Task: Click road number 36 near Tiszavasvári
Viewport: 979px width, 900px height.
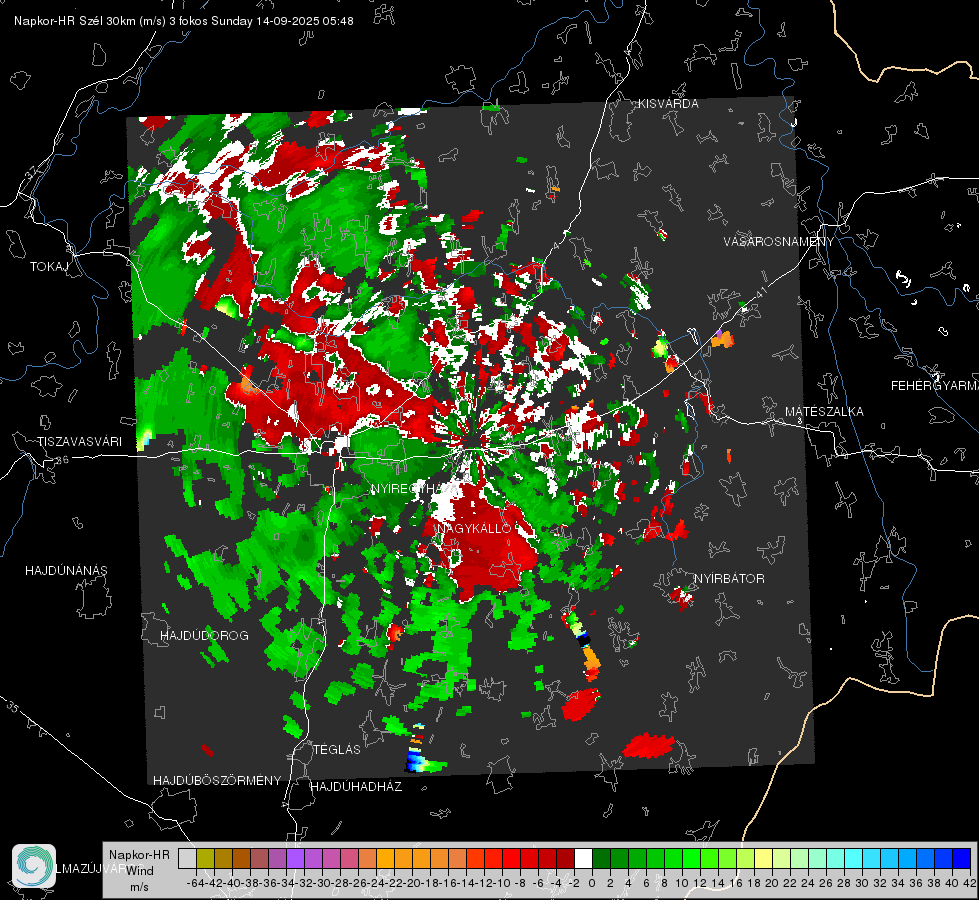Action: pos(62,460)
